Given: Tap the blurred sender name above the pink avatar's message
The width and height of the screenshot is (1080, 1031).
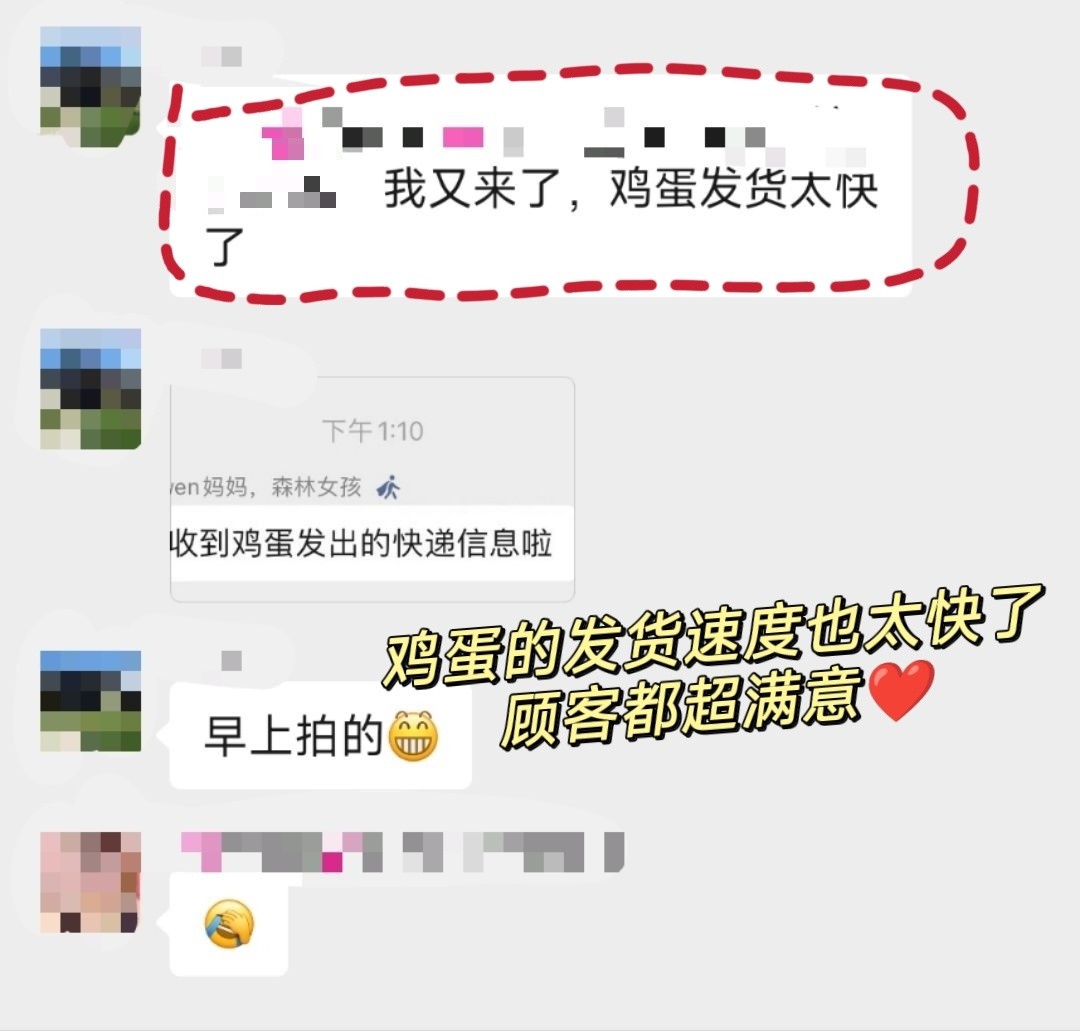Looking at the screenshot, I should pyautogui.click(x=402, y=852).
